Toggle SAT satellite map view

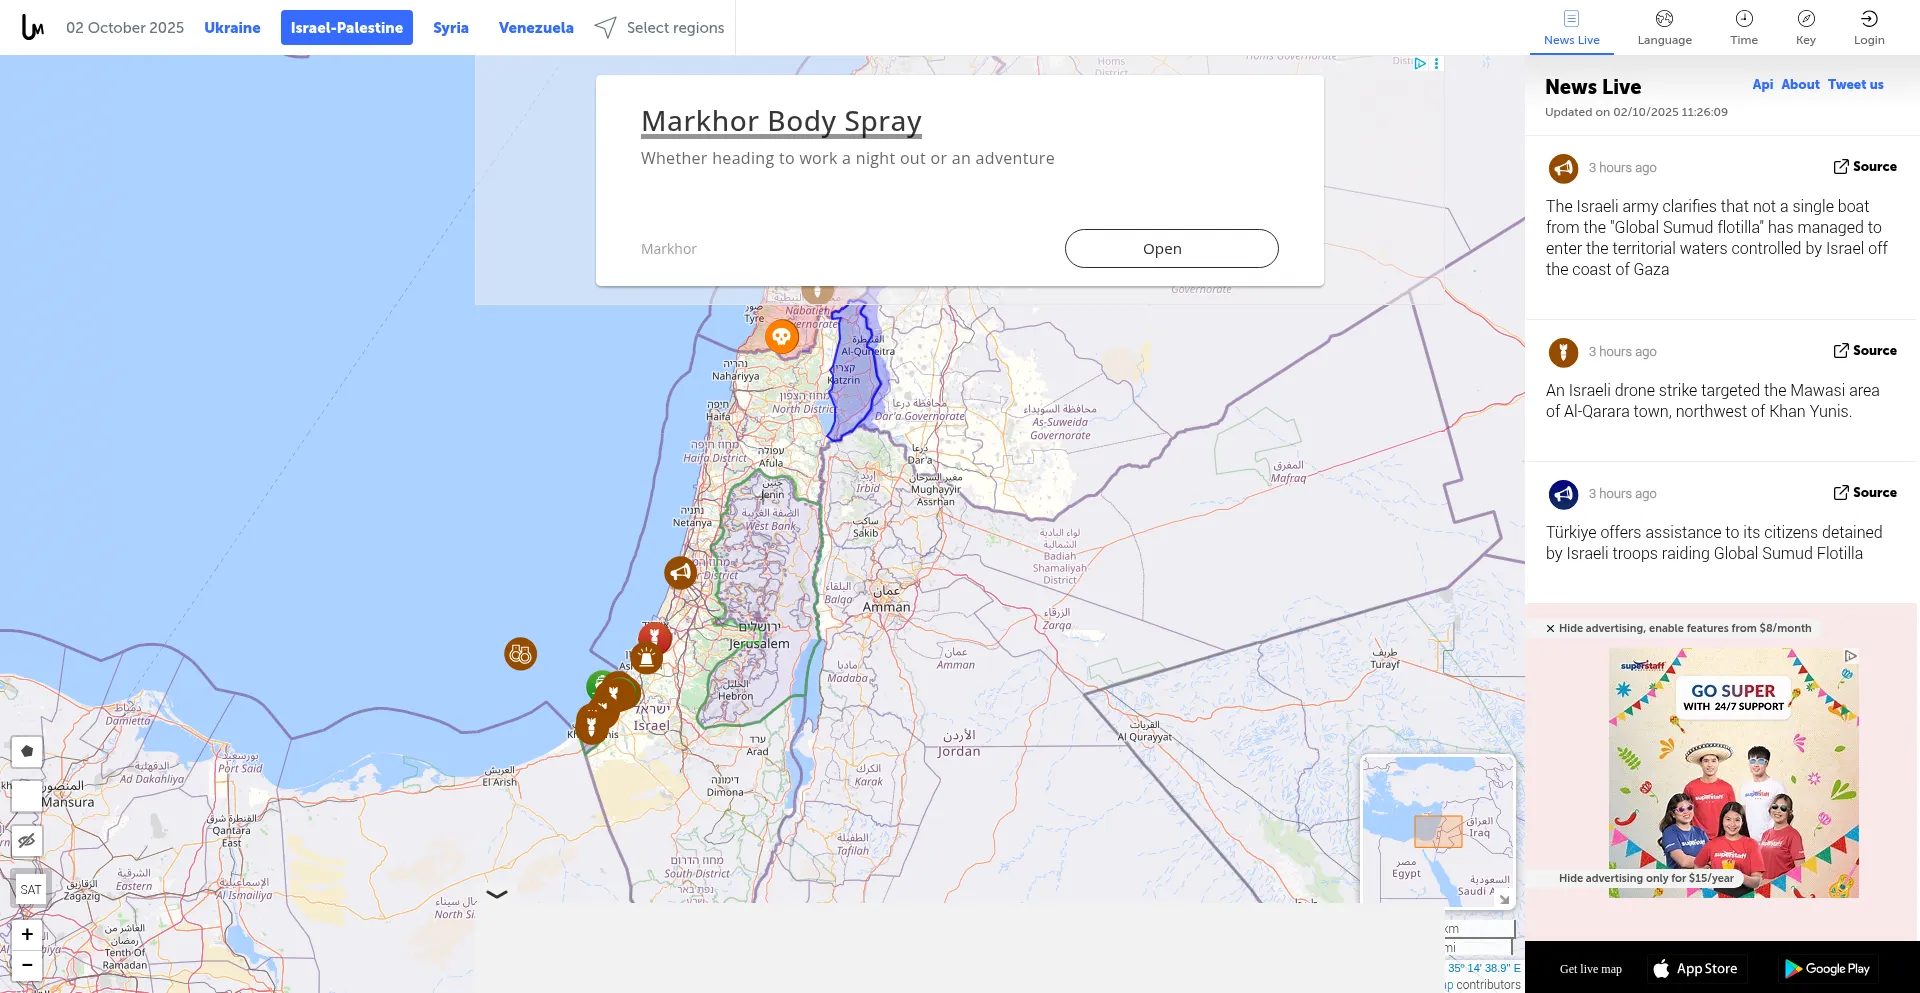coord(31,889)
